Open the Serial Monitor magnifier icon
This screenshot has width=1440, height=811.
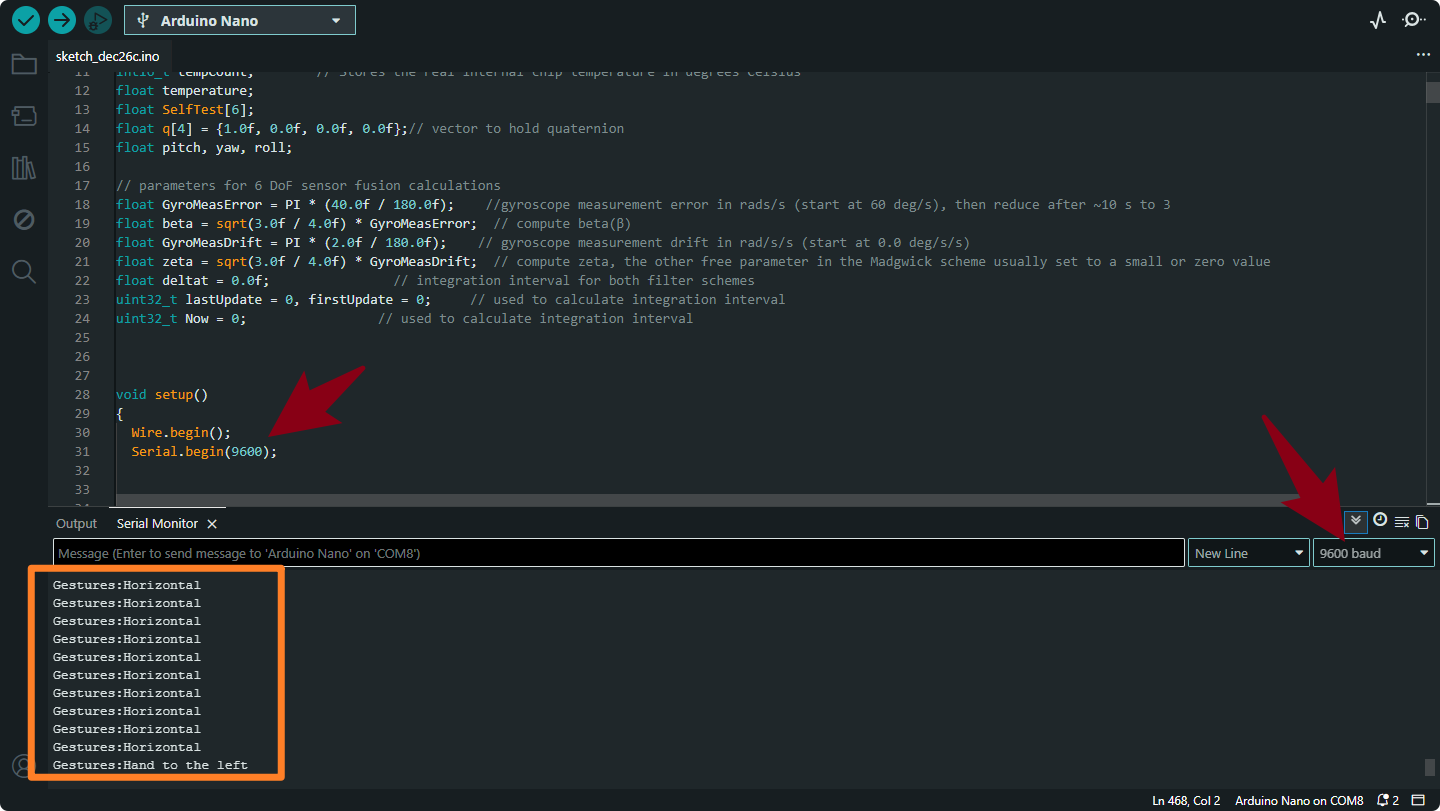(x=1413, y=20)
